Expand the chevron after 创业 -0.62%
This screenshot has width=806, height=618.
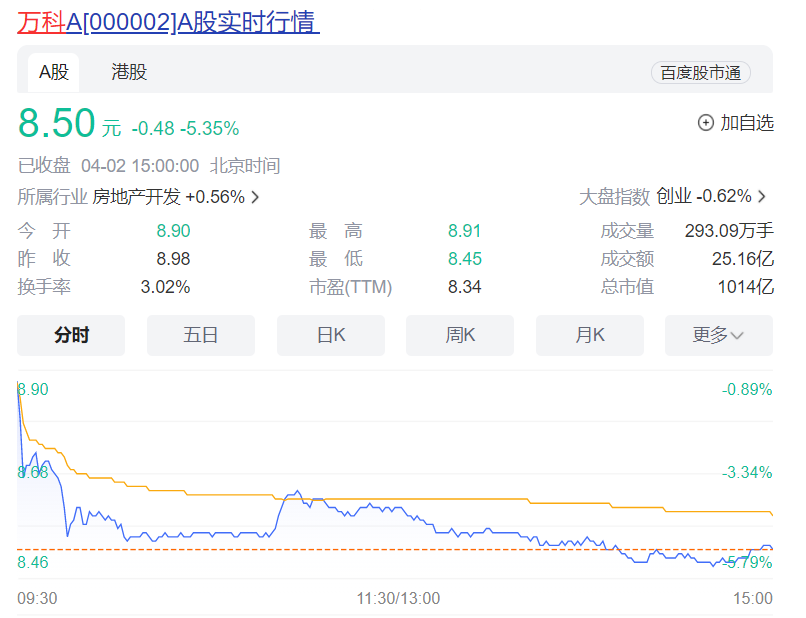(762, 196)
